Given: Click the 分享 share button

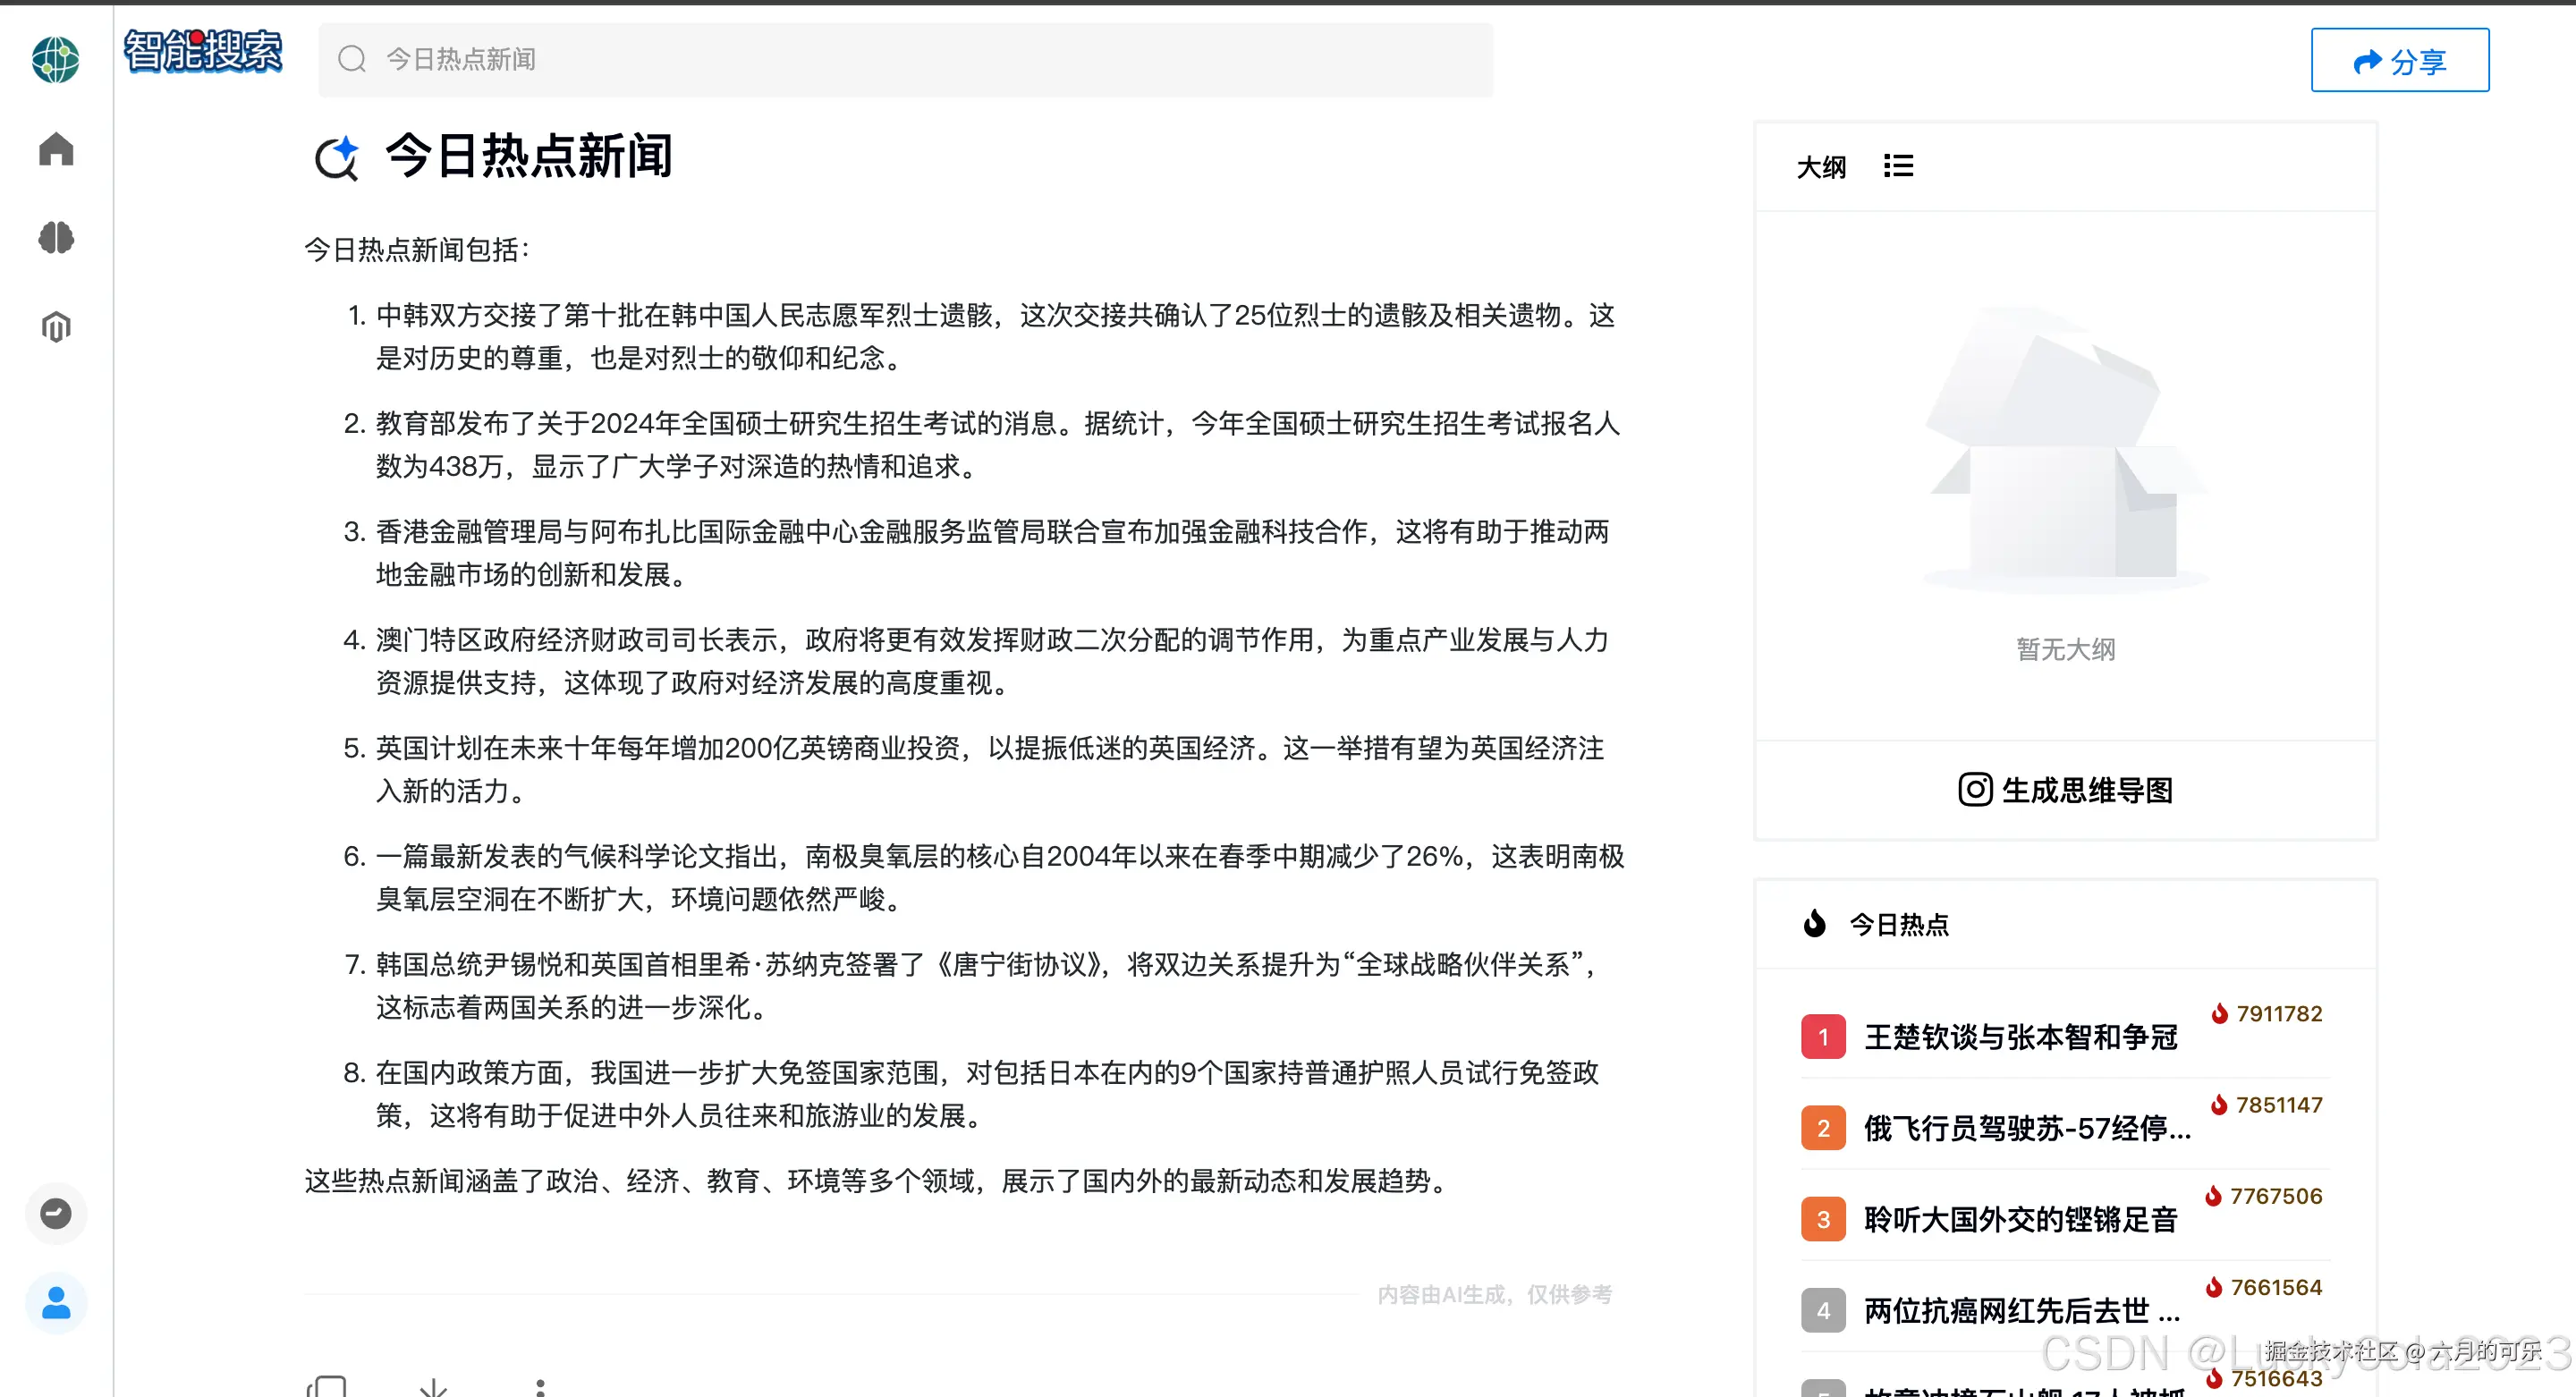Looking at the screenshot, I should (2399, 60).
